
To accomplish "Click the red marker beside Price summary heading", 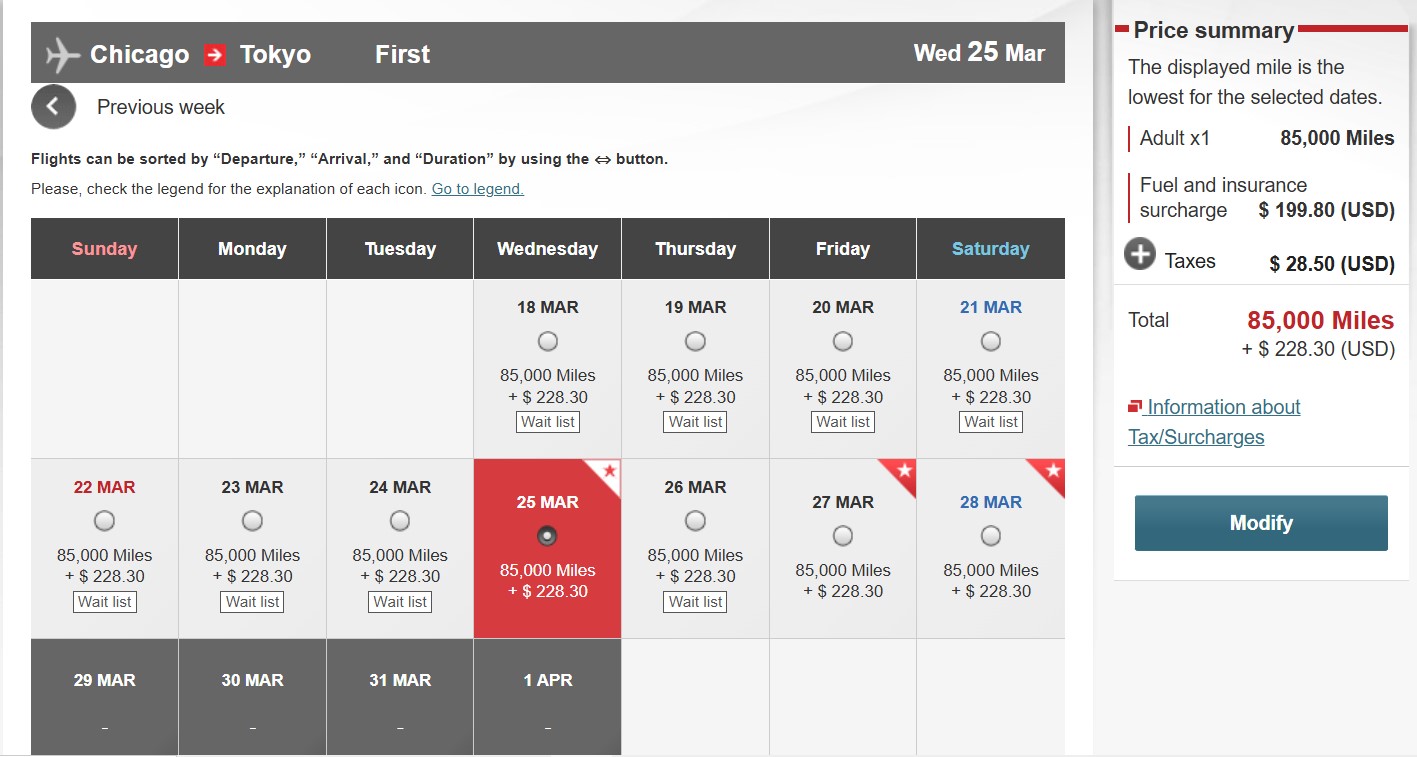I will click(x=1122, y=30).
